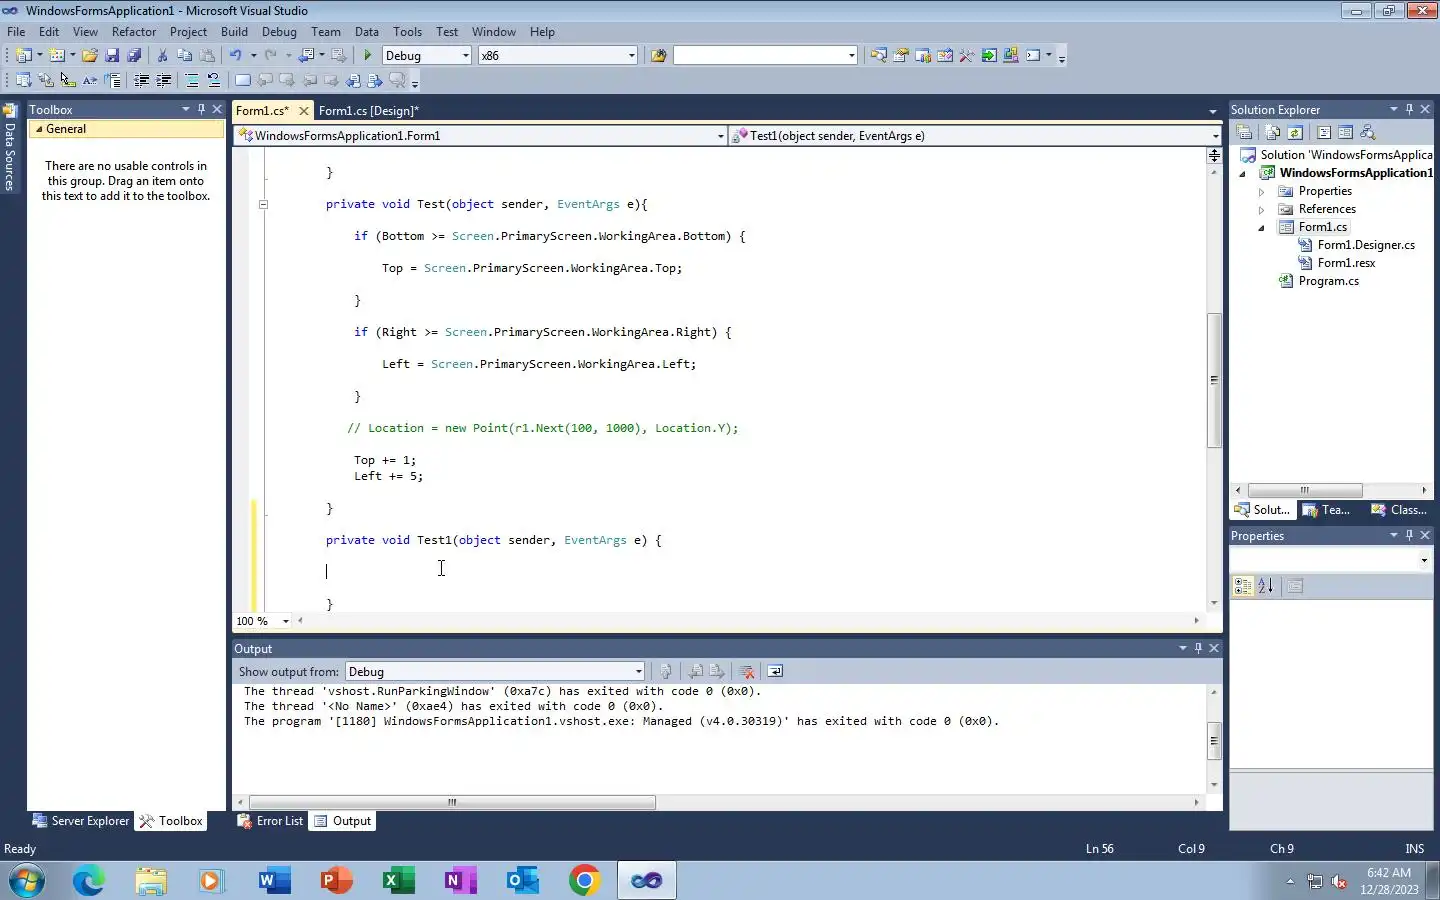Switch to the Class View tab
This screenshot has width=1440, height=900.
click(1398, 510)
